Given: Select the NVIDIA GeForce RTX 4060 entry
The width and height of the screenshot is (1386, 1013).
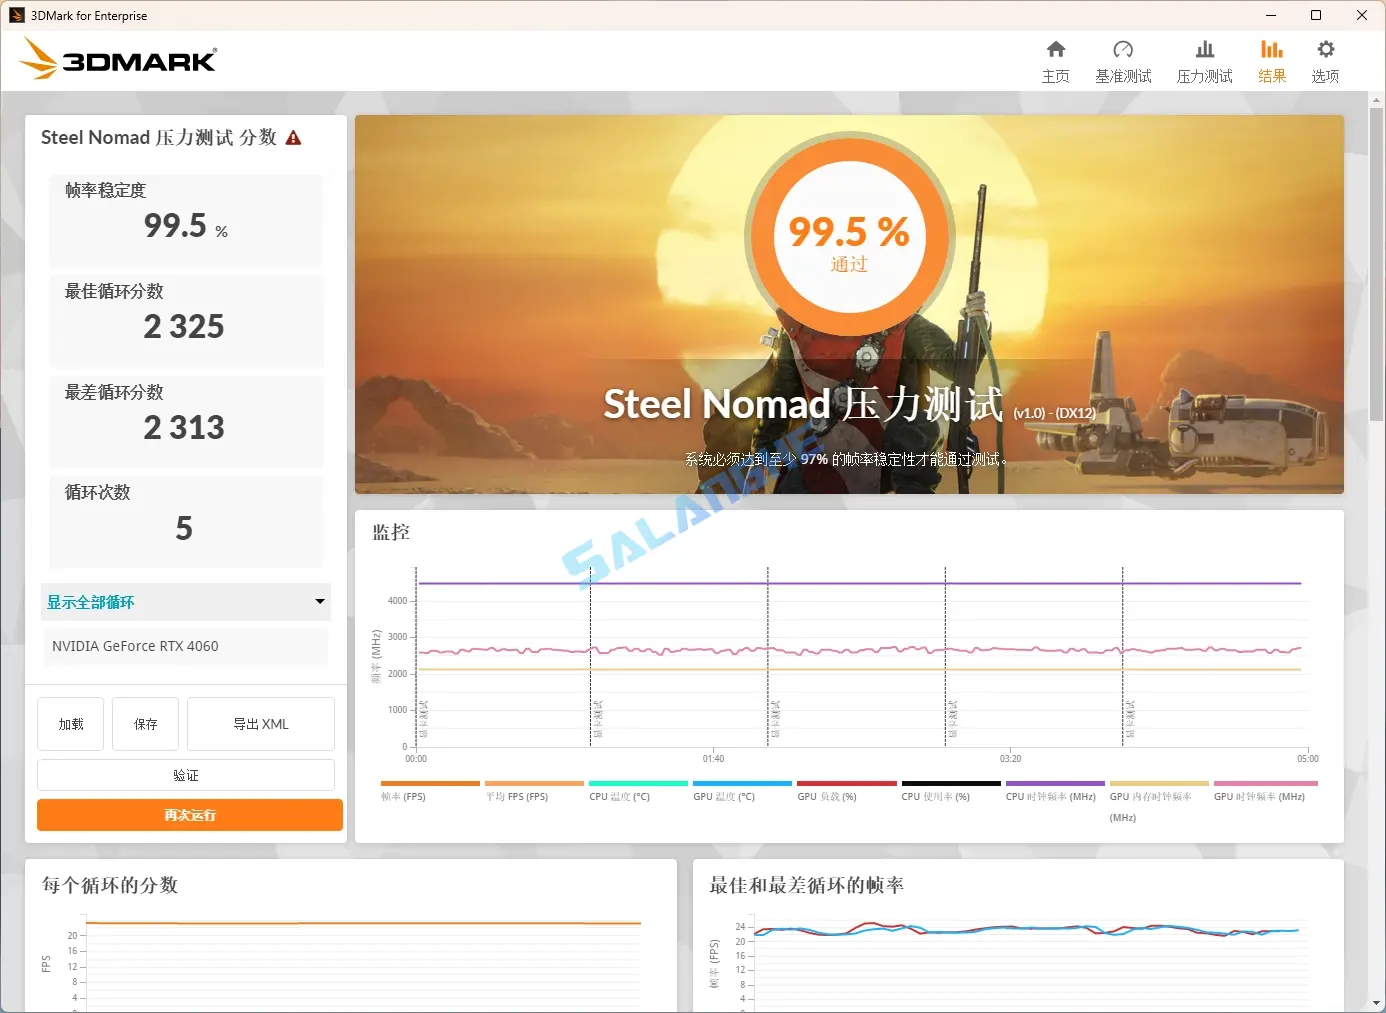Looking at the screenshot, I should [186, 646].
